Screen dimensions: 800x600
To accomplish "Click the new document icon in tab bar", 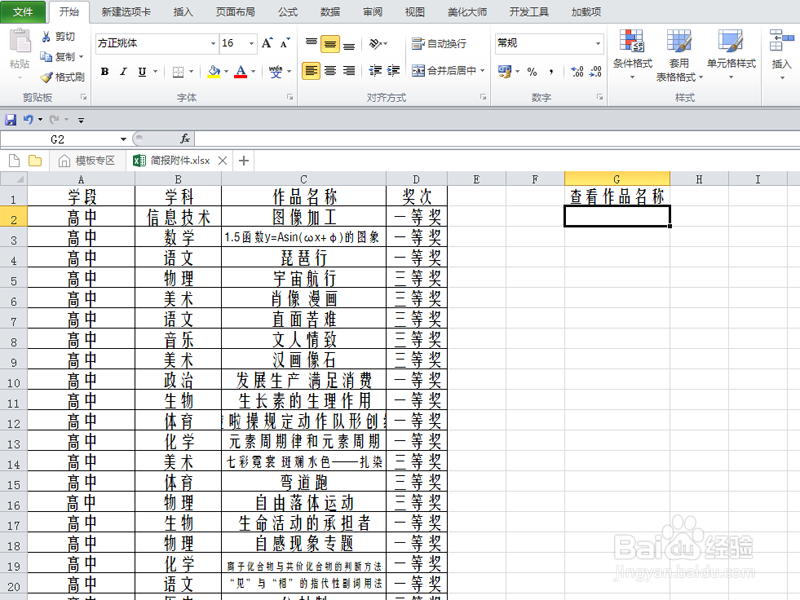I will (x=14, y=161).
